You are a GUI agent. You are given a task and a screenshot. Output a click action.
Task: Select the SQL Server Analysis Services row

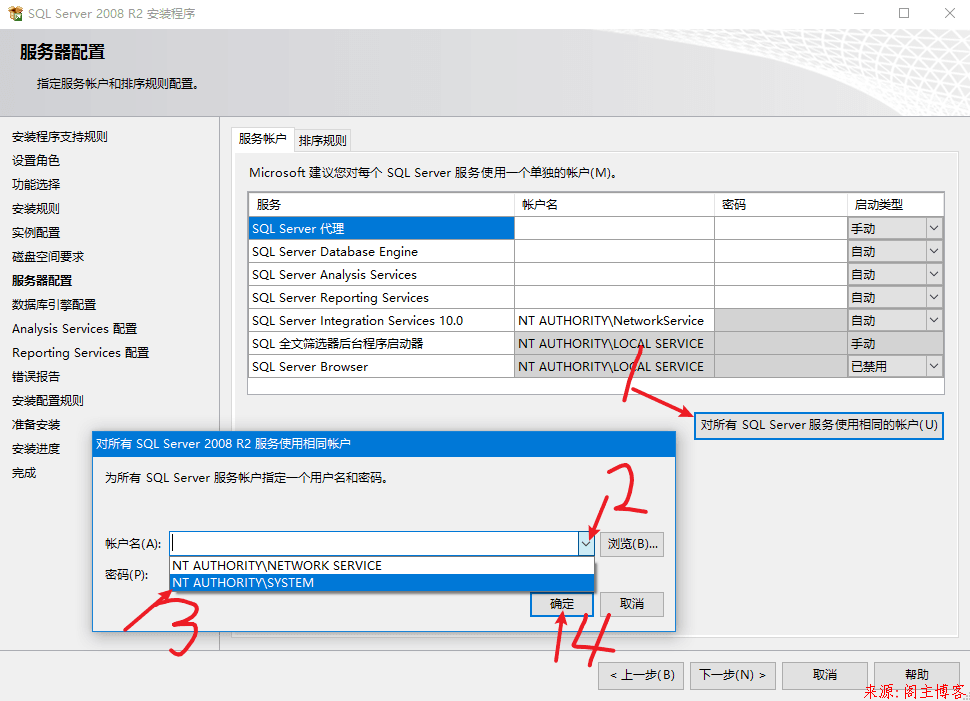(381, 274)
